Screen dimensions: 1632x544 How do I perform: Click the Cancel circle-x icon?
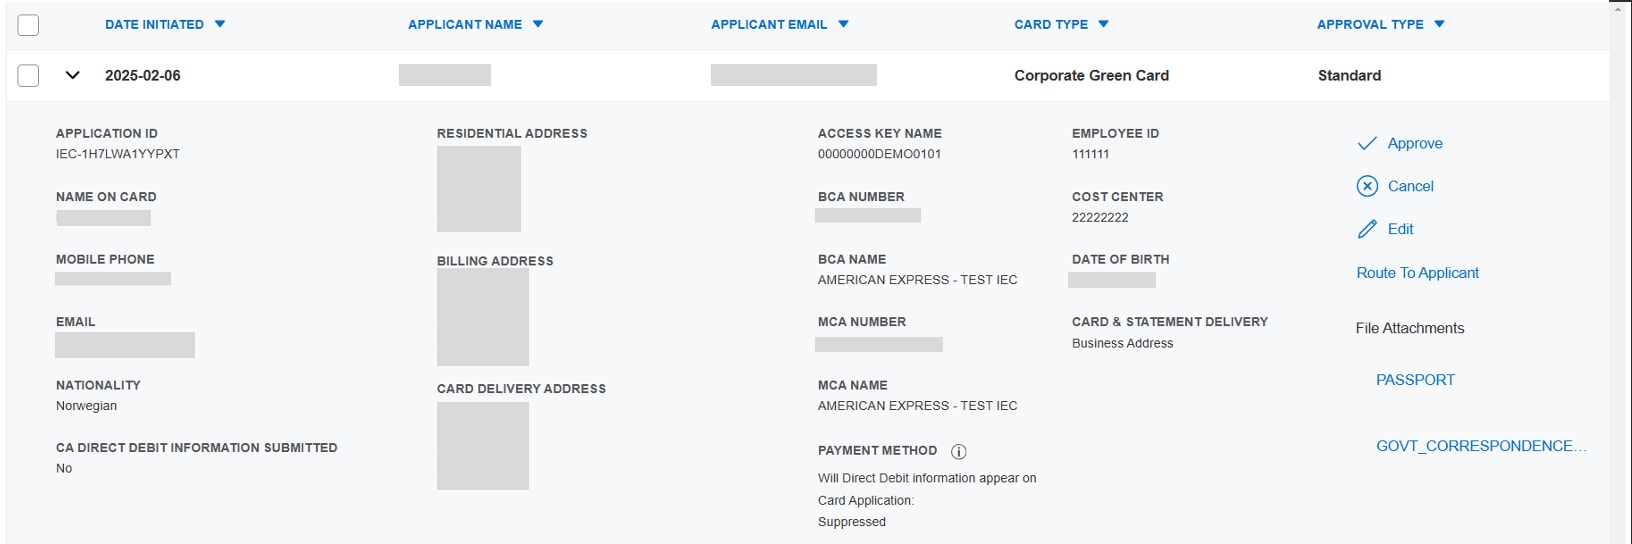tap(1367, 186)
